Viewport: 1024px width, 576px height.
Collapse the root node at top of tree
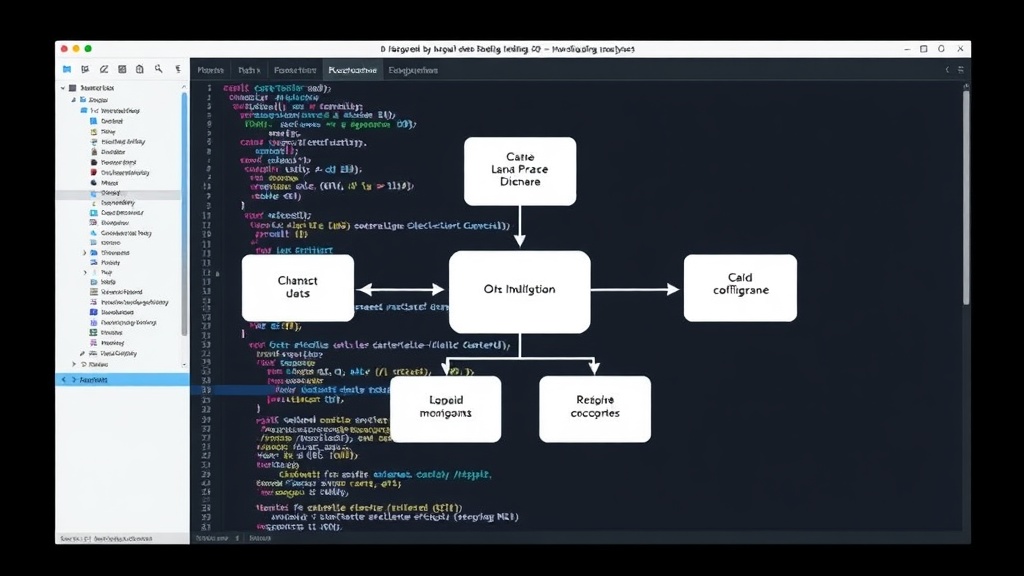coord(63,88)
